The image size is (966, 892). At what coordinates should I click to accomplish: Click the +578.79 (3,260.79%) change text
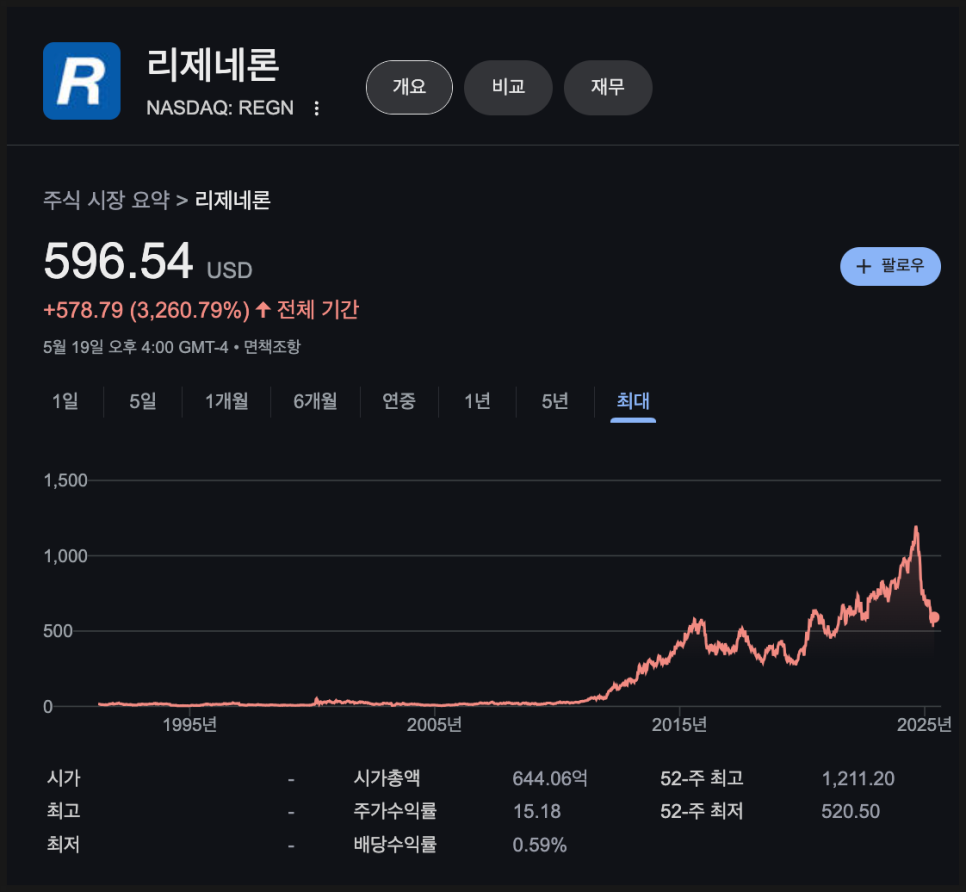(x=147, y=310)
